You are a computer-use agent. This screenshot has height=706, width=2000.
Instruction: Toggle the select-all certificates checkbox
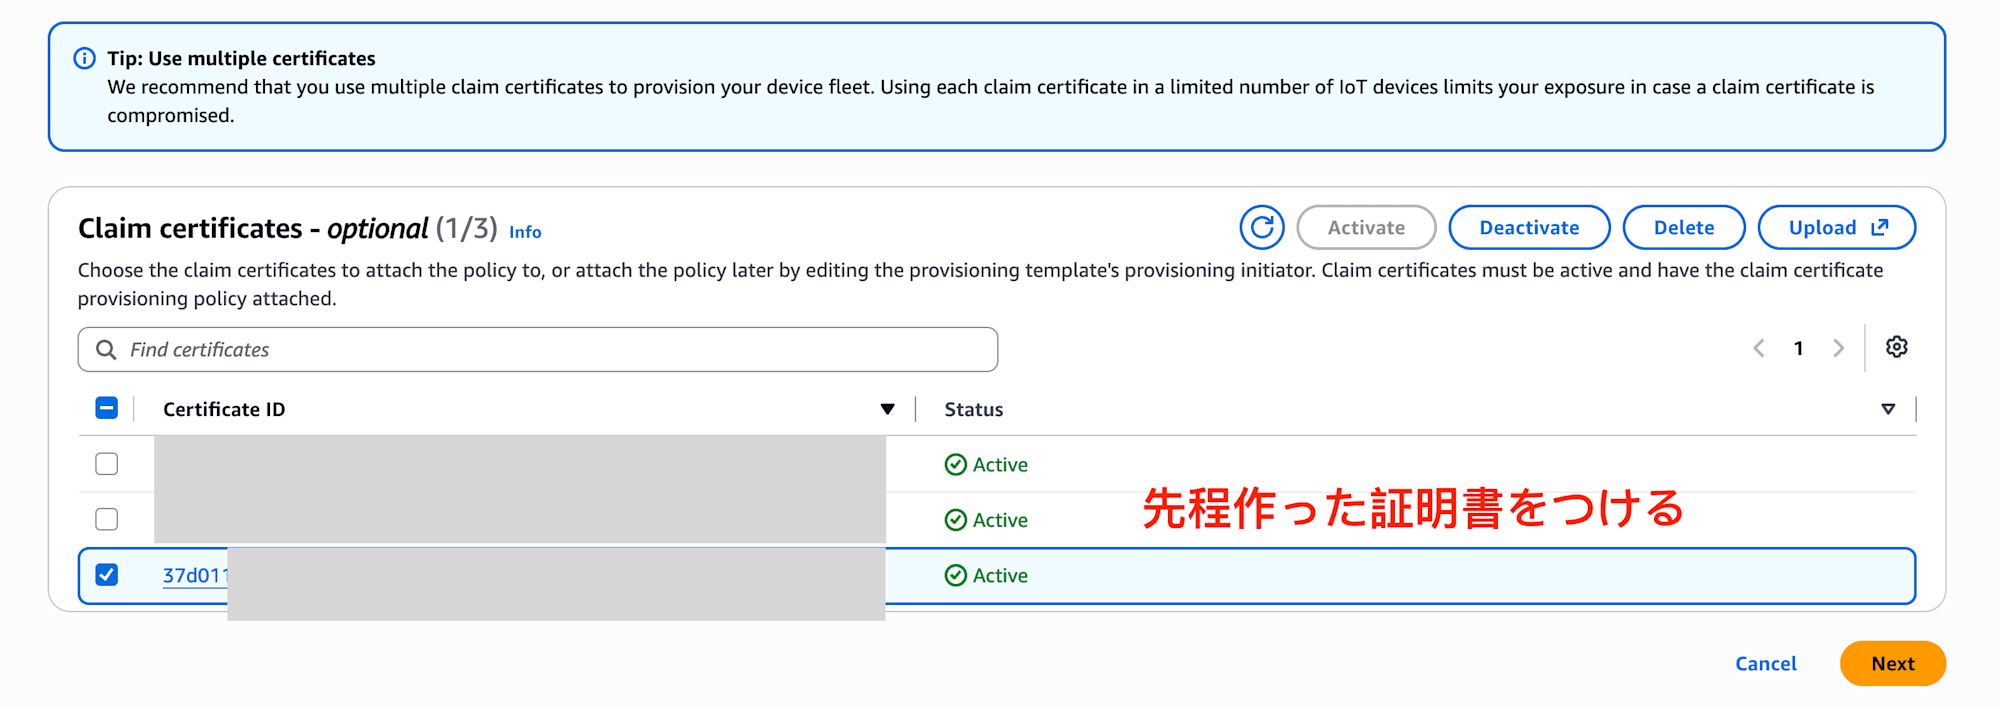[107, 408]
